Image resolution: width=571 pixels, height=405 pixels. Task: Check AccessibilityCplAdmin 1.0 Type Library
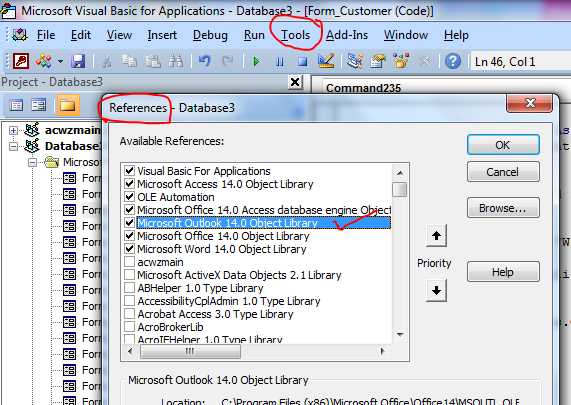129,301
